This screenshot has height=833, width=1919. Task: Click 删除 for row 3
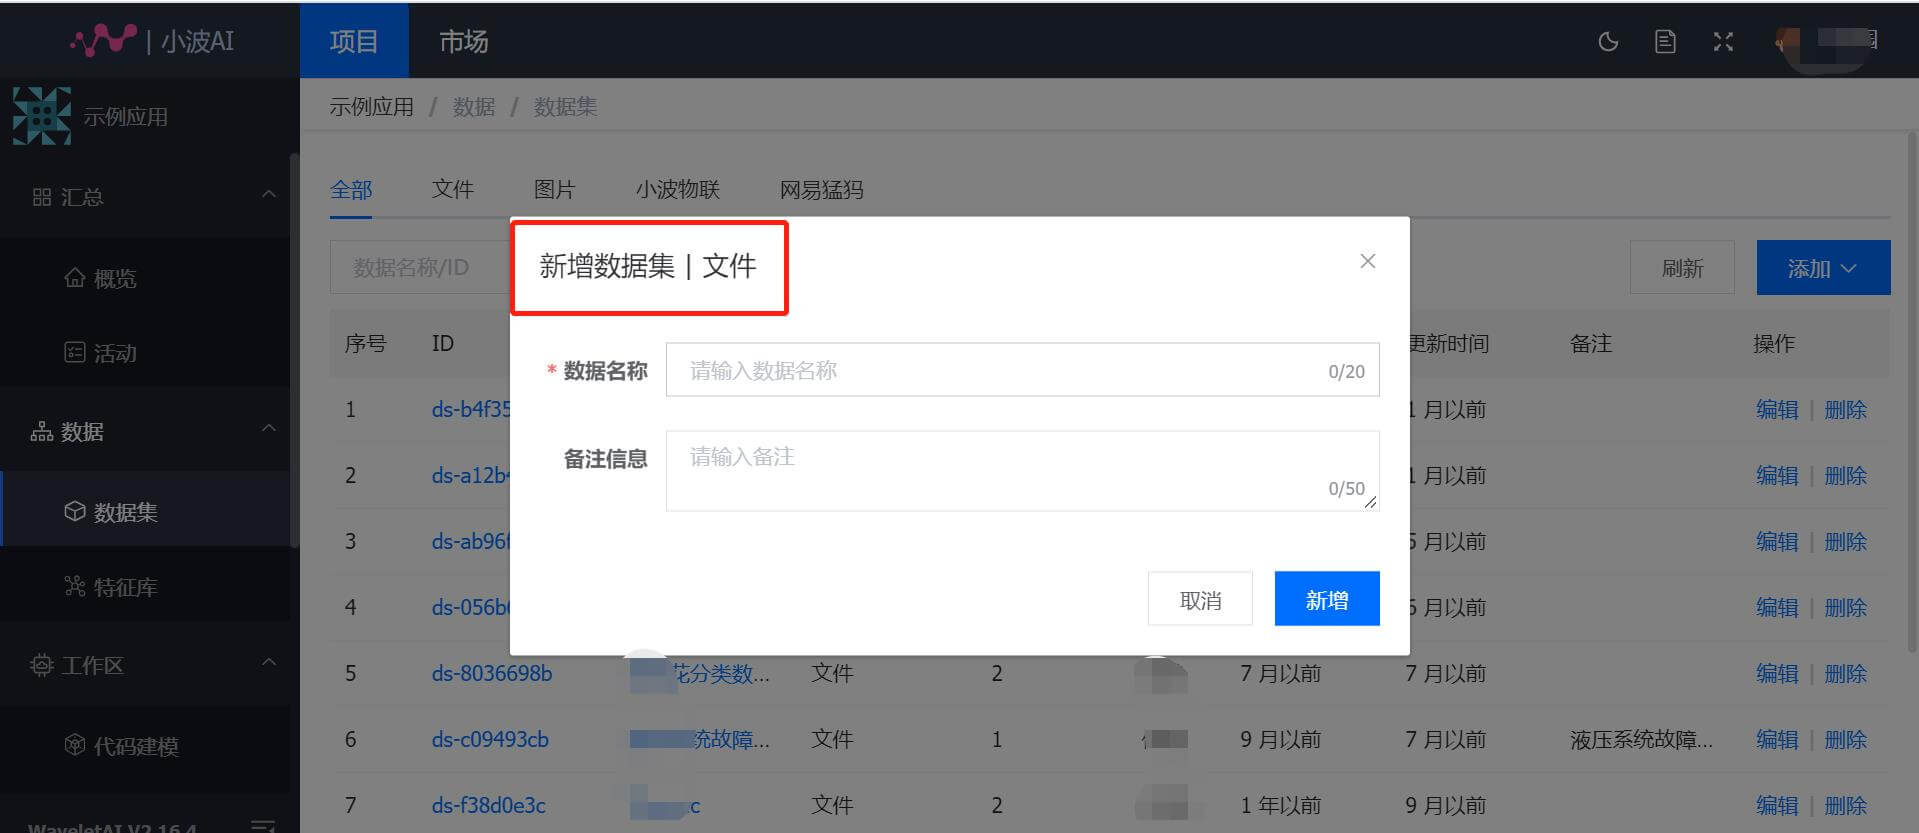point(1846,541)
